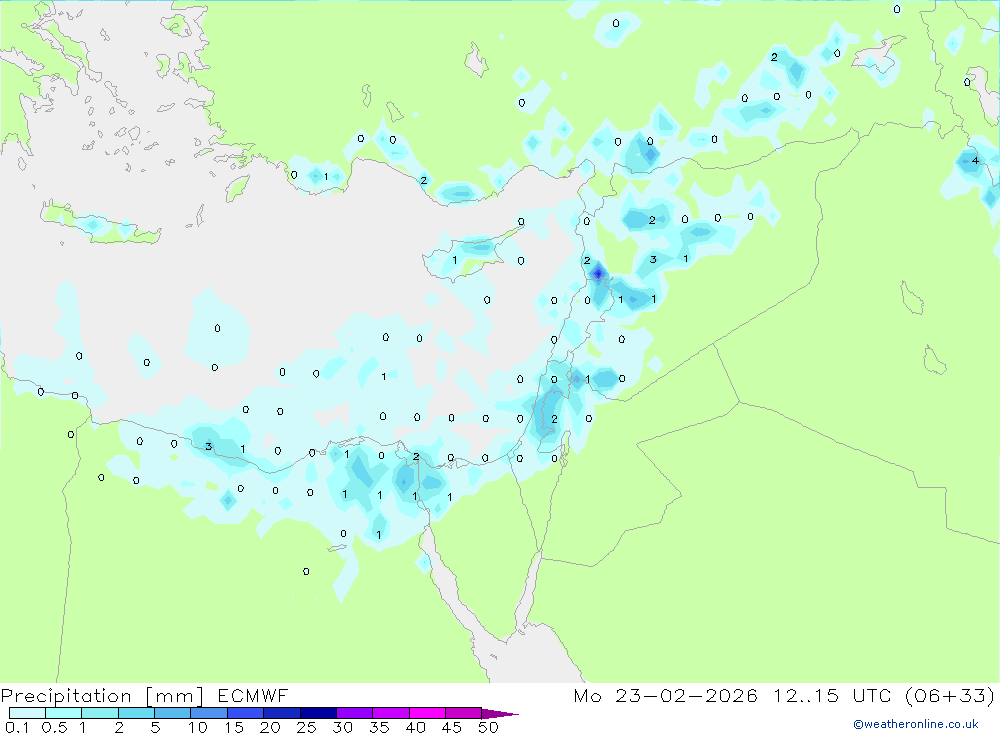Click the '5' legend scale label
The width and height of the screenshot is (1000, 733).
[155, 727]
